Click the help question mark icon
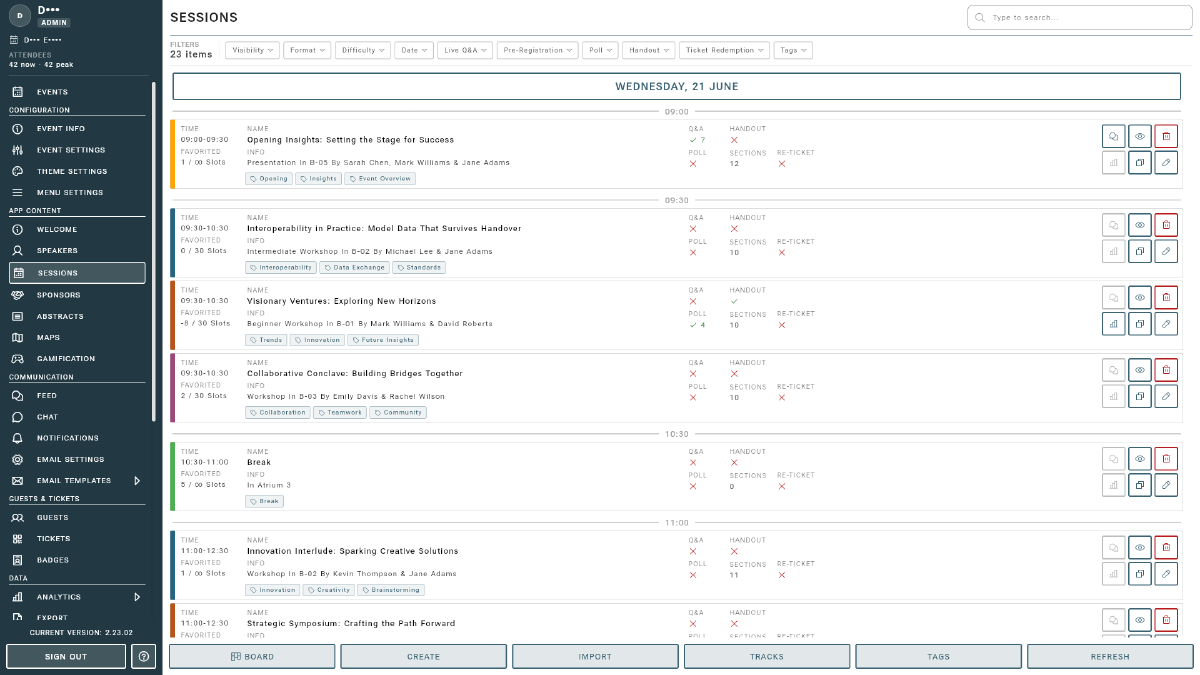Viewport: 1200px width, 675px height. pyautogui.click(x=144, y=657)
